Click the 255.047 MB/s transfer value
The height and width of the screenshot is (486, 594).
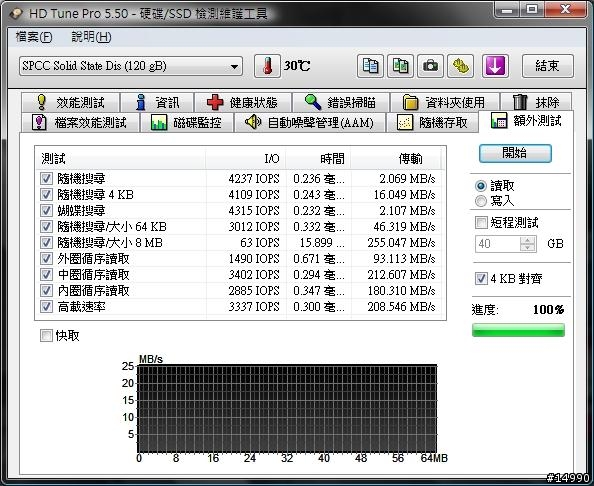tap(401, 243)
